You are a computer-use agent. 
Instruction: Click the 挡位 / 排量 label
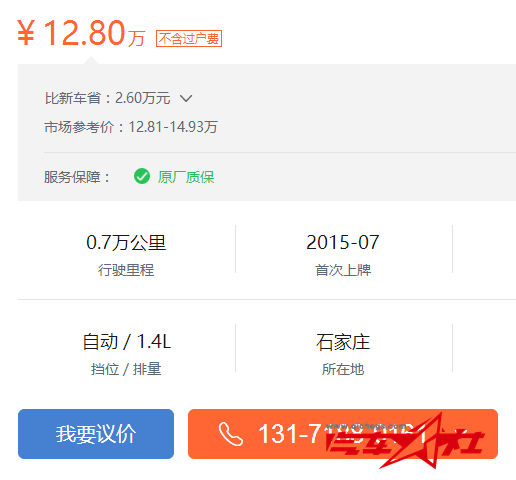click(126, 369)
